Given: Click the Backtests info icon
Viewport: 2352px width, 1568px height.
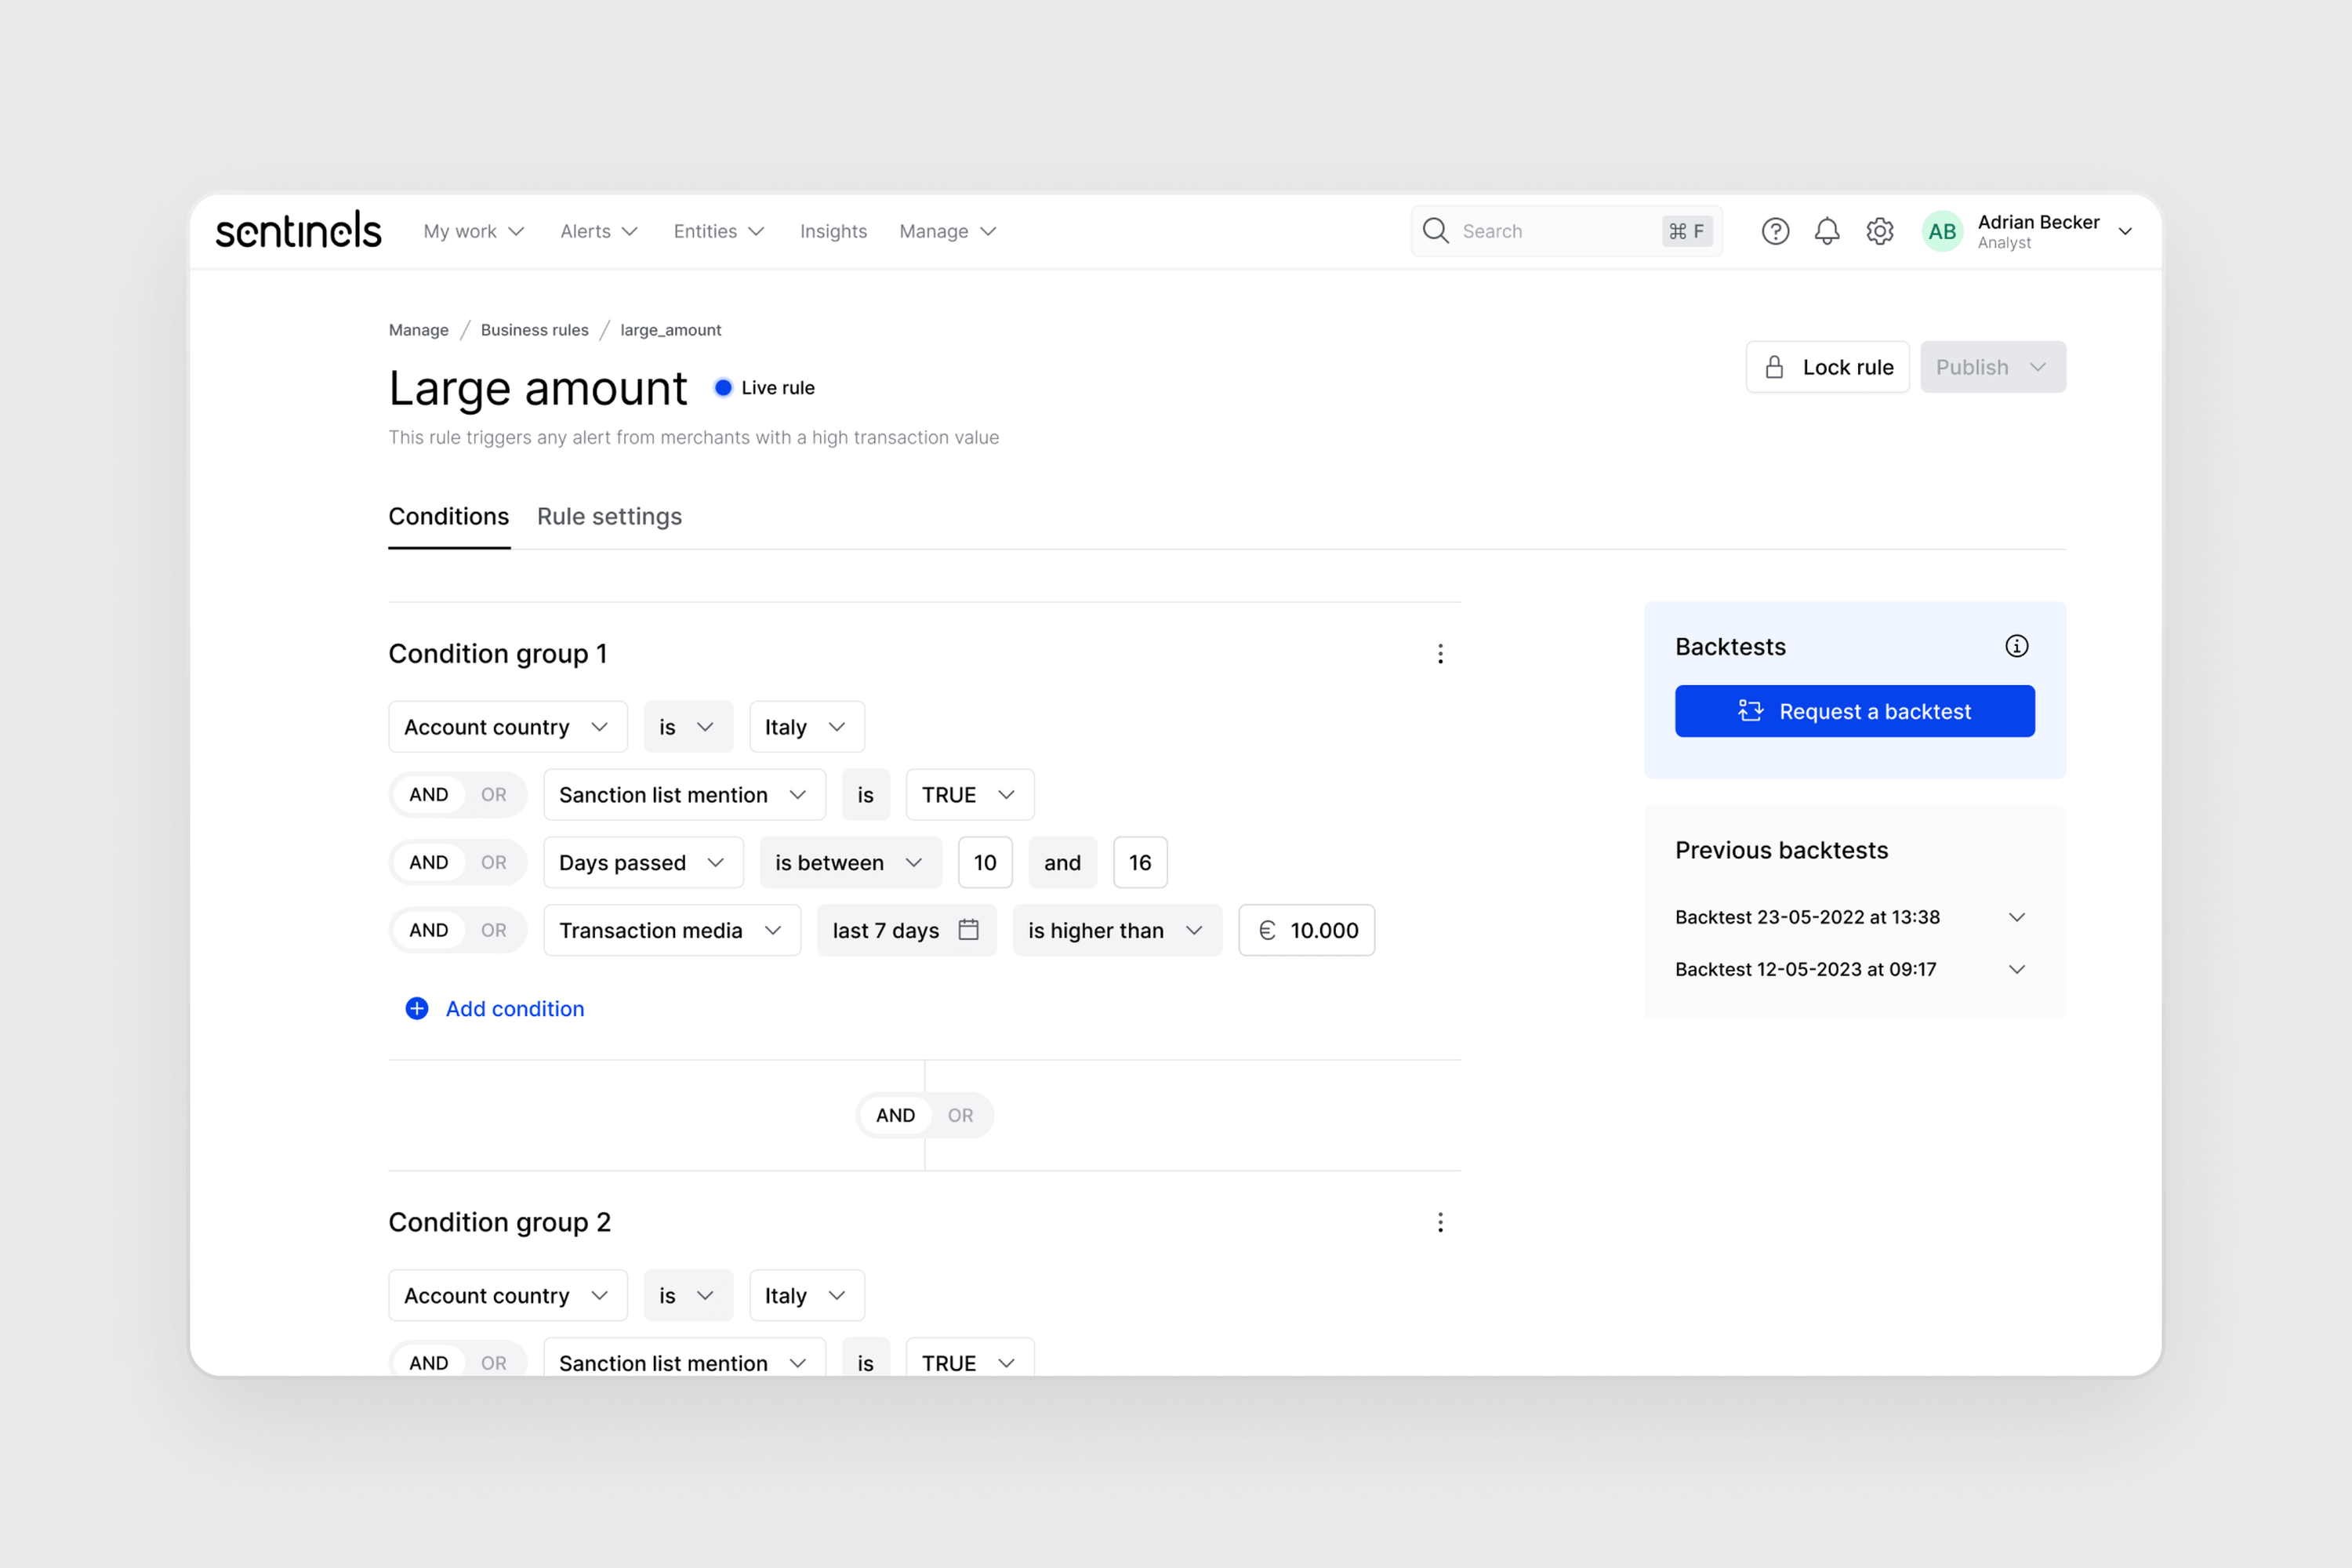Looking at the screenshot, I should tap(2017, 646).
